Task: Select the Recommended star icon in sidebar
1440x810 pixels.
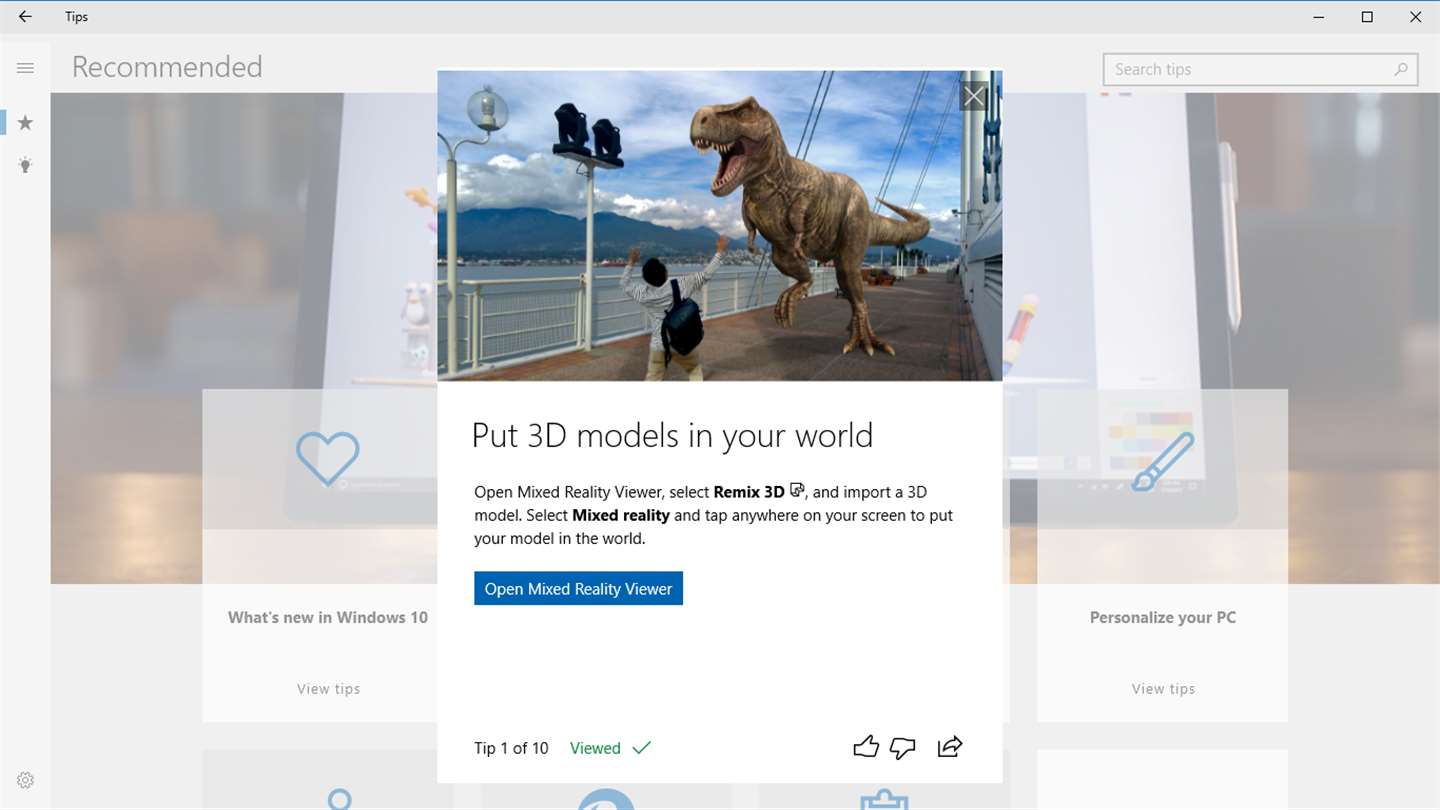Action: 25,122
